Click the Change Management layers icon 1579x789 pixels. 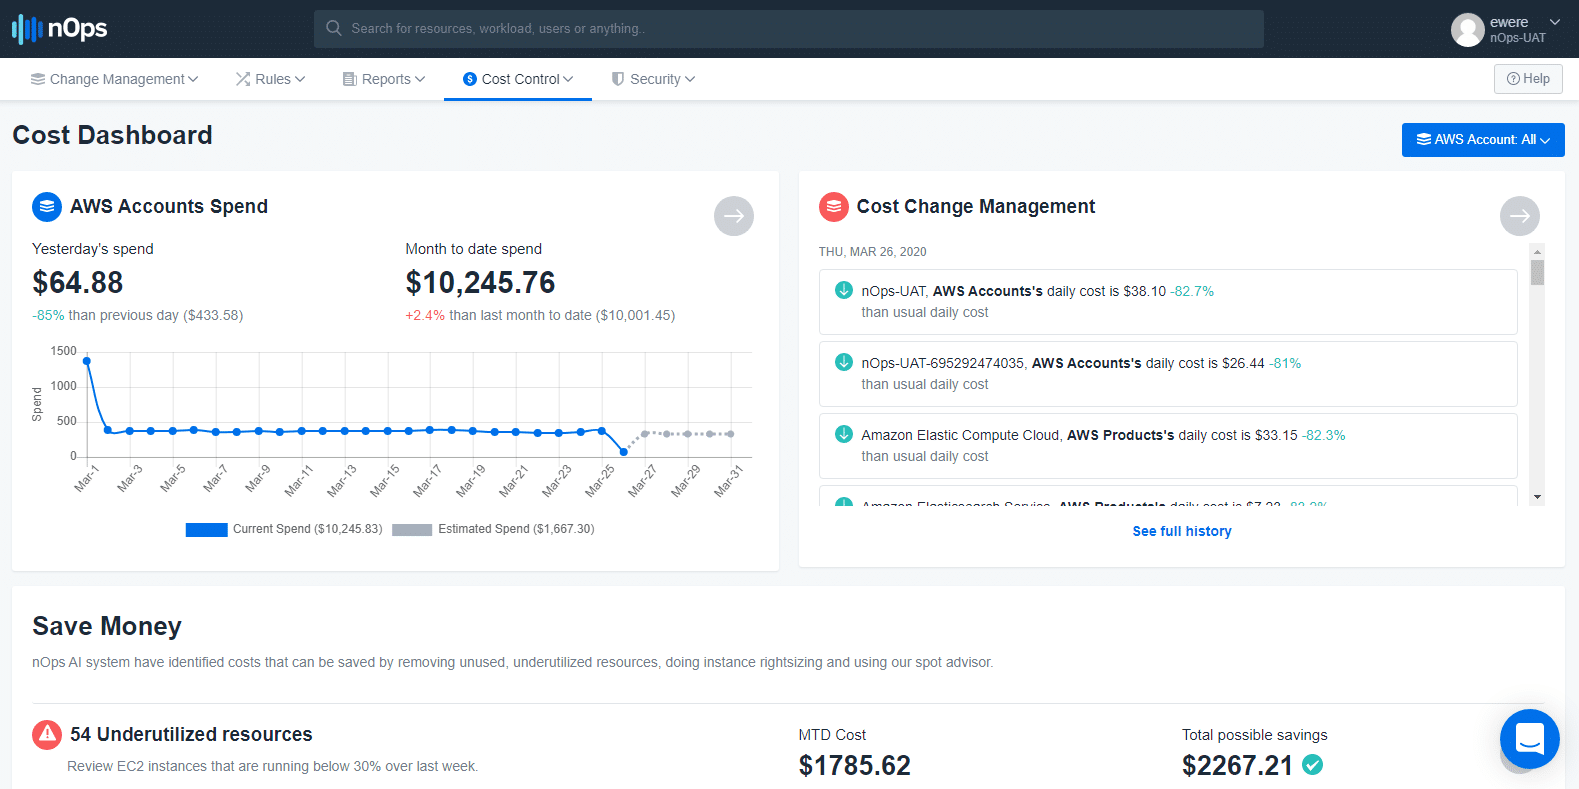point(38,79)
